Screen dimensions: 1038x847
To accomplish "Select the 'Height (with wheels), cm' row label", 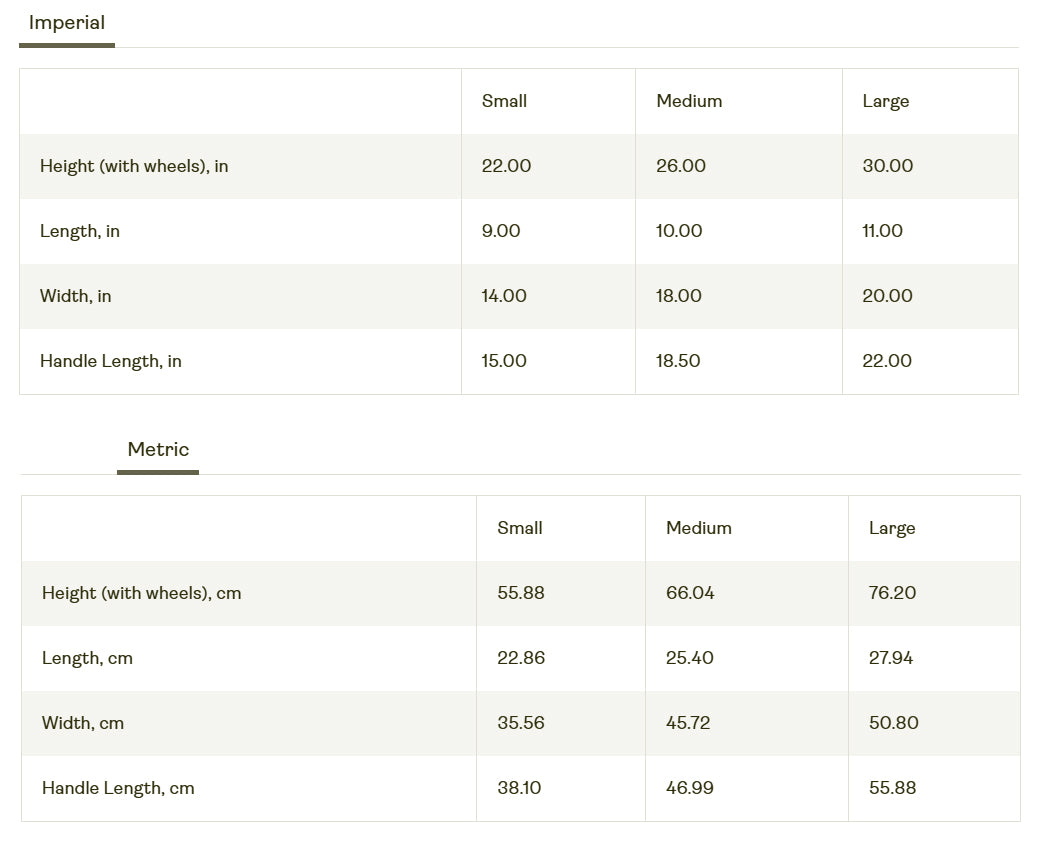I will click(x=141, y=593).
